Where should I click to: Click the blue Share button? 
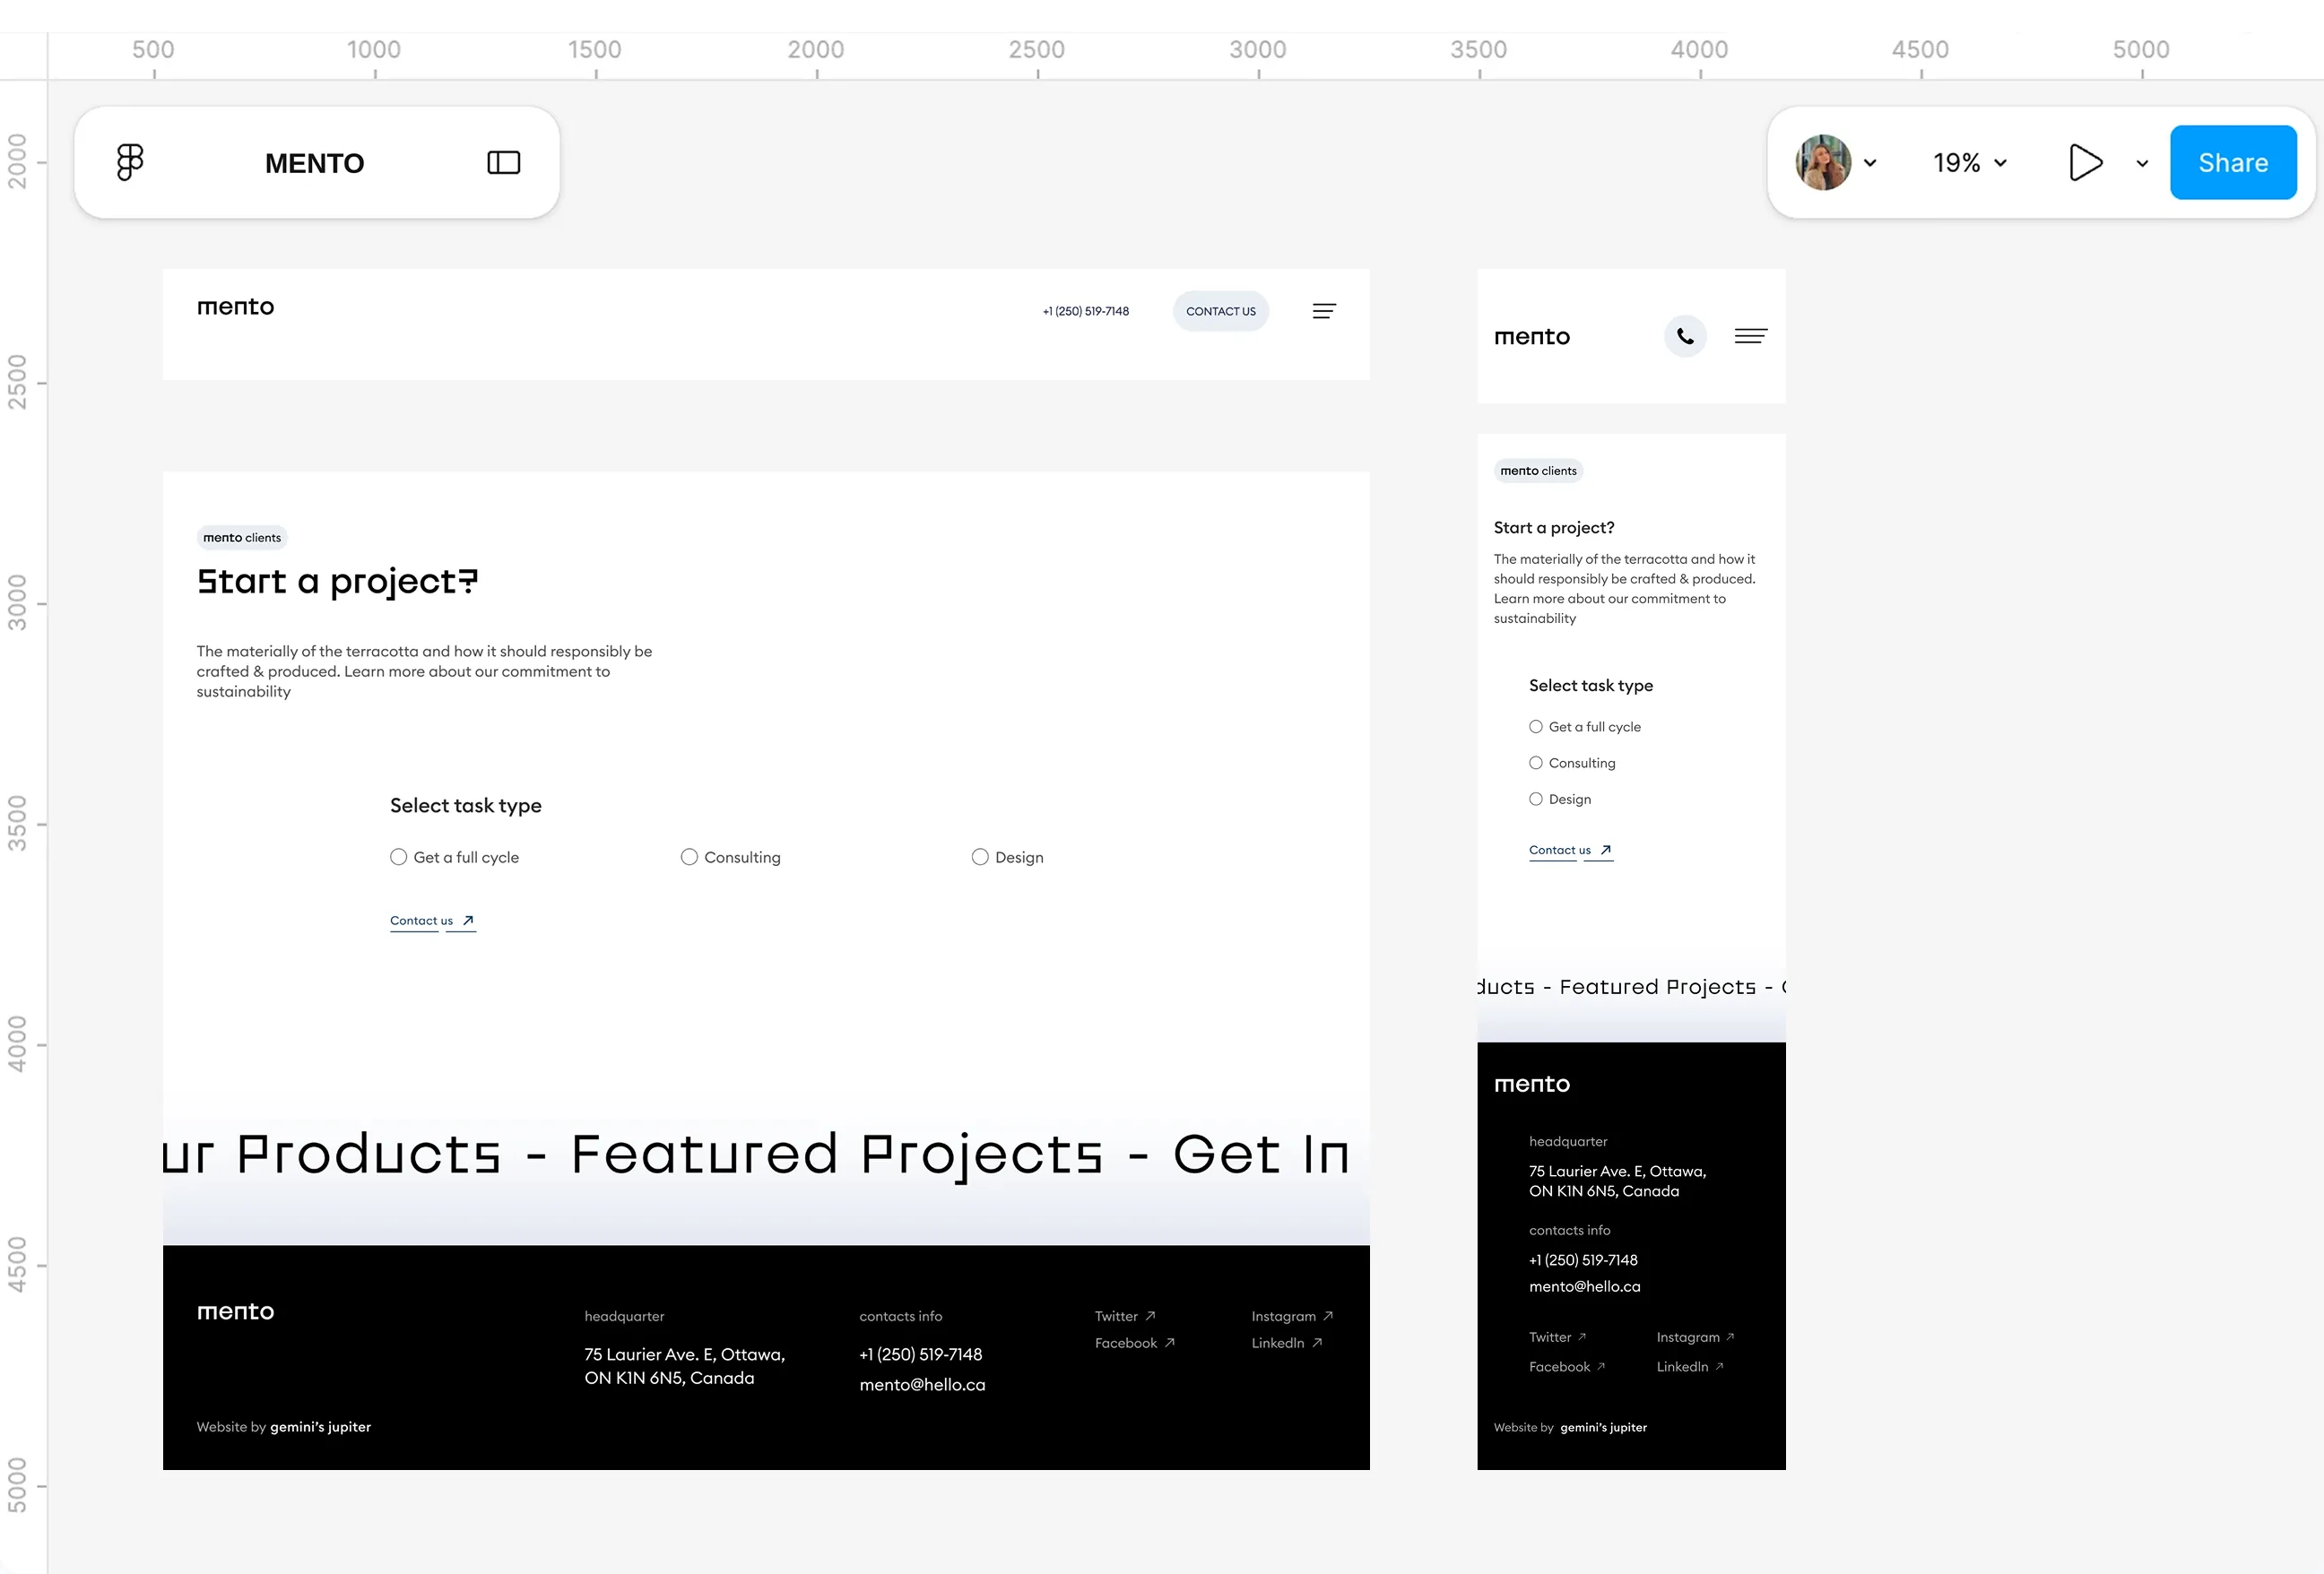[x=2233, y=162]
